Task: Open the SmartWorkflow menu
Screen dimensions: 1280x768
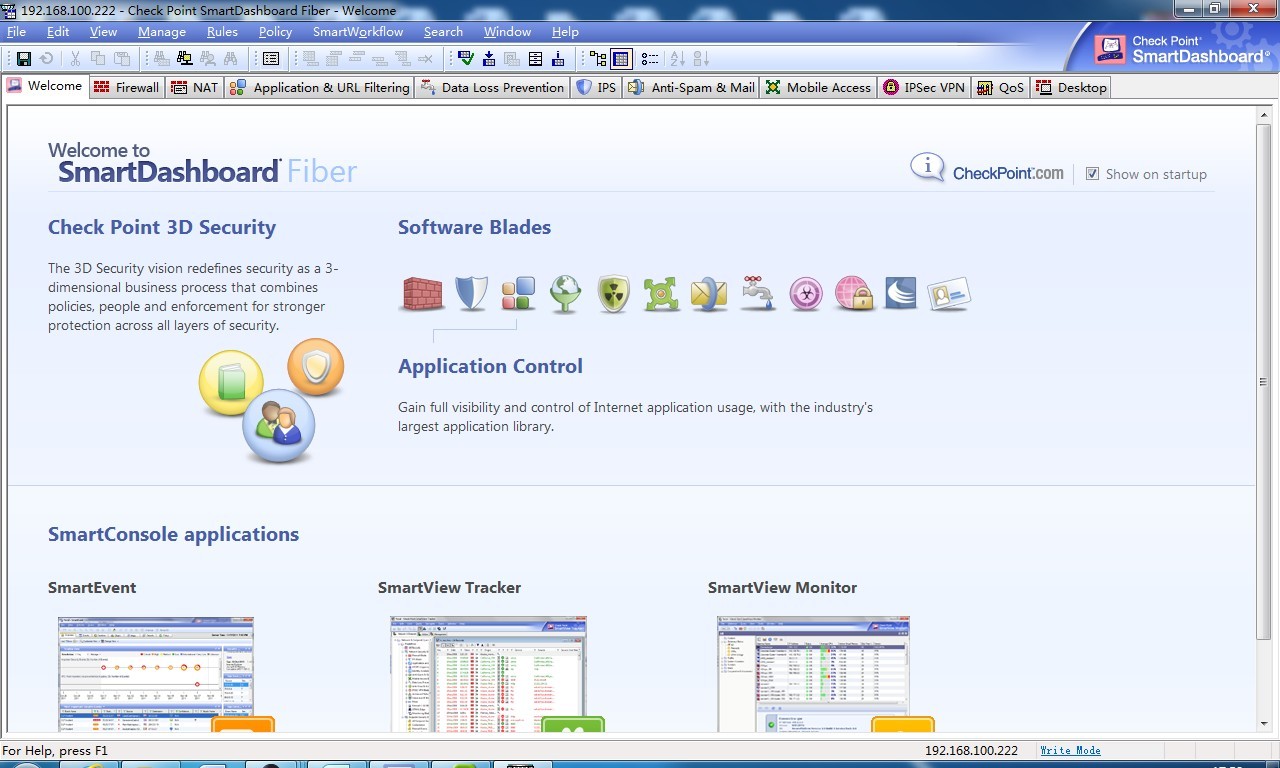Action: click(x=358, y=31)
